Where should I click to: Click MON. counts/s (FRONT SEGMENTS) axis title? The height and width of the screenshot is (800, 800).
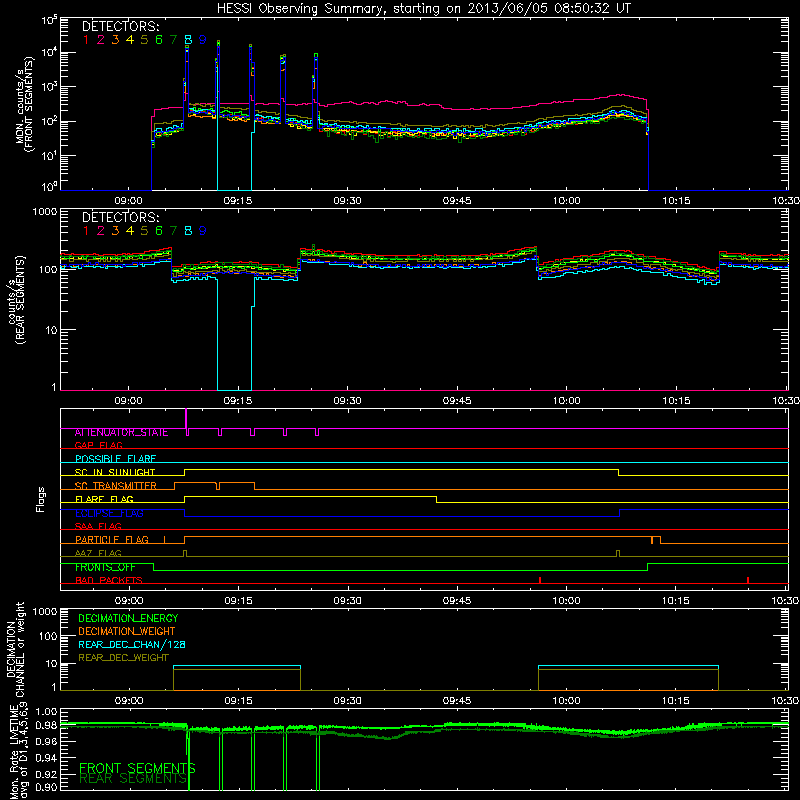[x=24, y=104]
